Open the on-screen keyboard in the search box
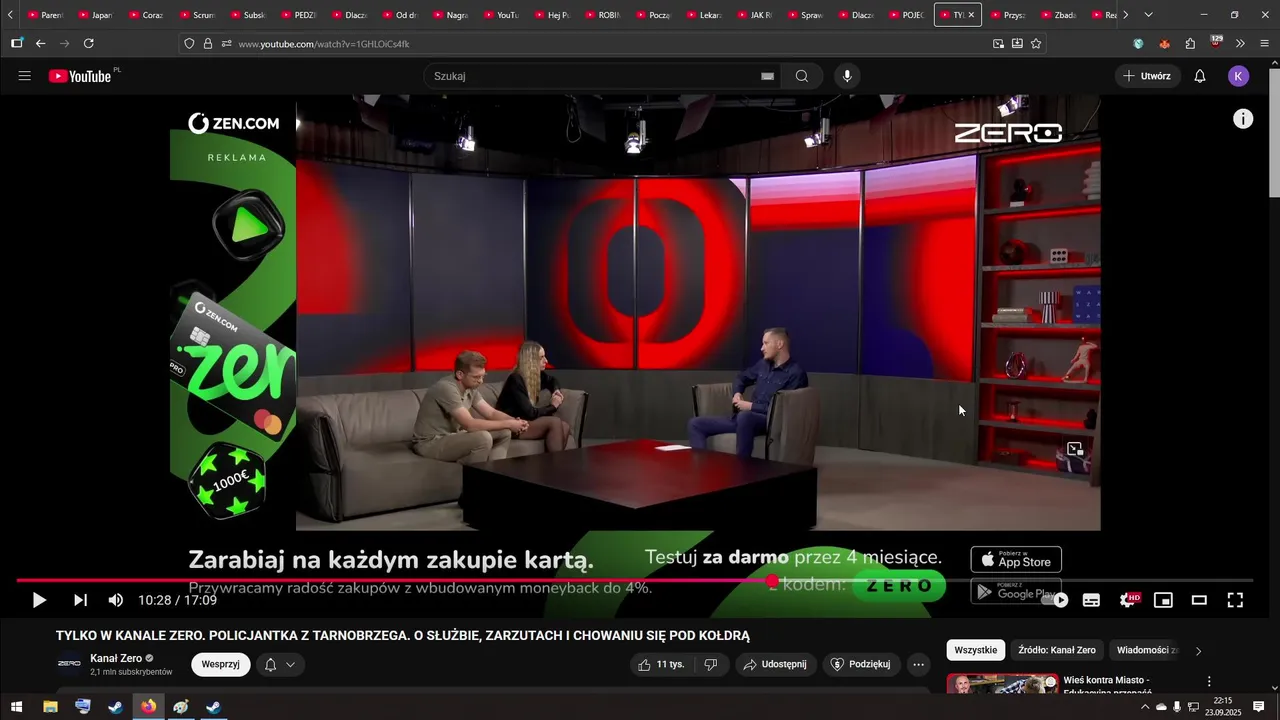 (x=767, y=76)
